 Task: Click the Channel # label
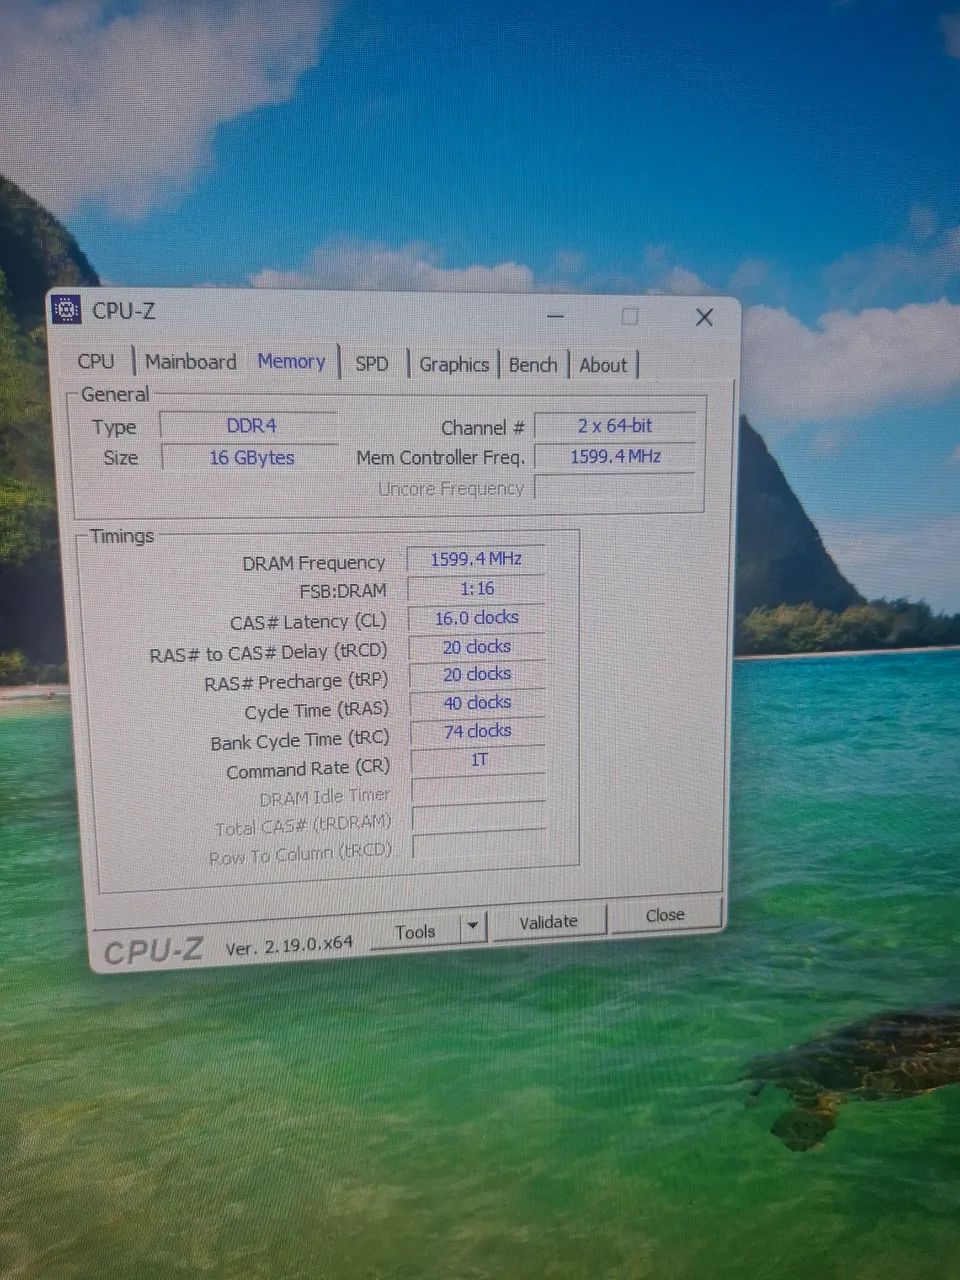point(482,428)
